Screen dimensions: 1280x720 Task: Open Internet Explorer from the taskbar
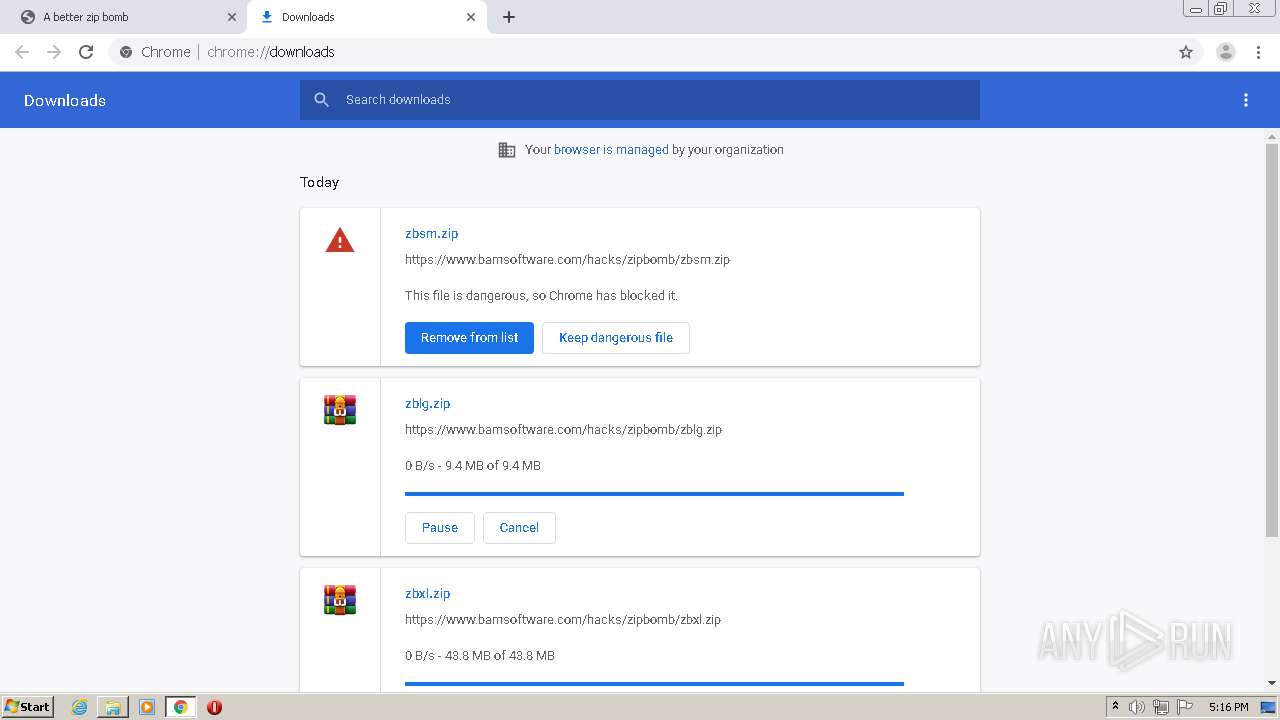(80, 707)
